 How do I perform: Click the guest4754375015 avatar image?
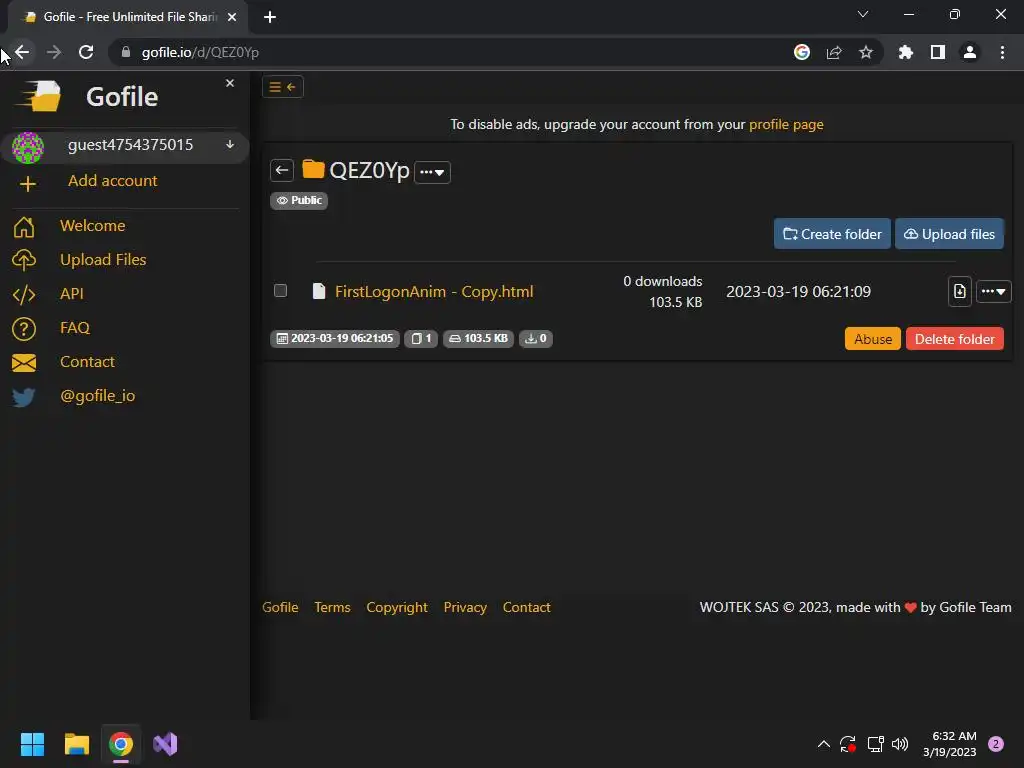click(28, 147)
